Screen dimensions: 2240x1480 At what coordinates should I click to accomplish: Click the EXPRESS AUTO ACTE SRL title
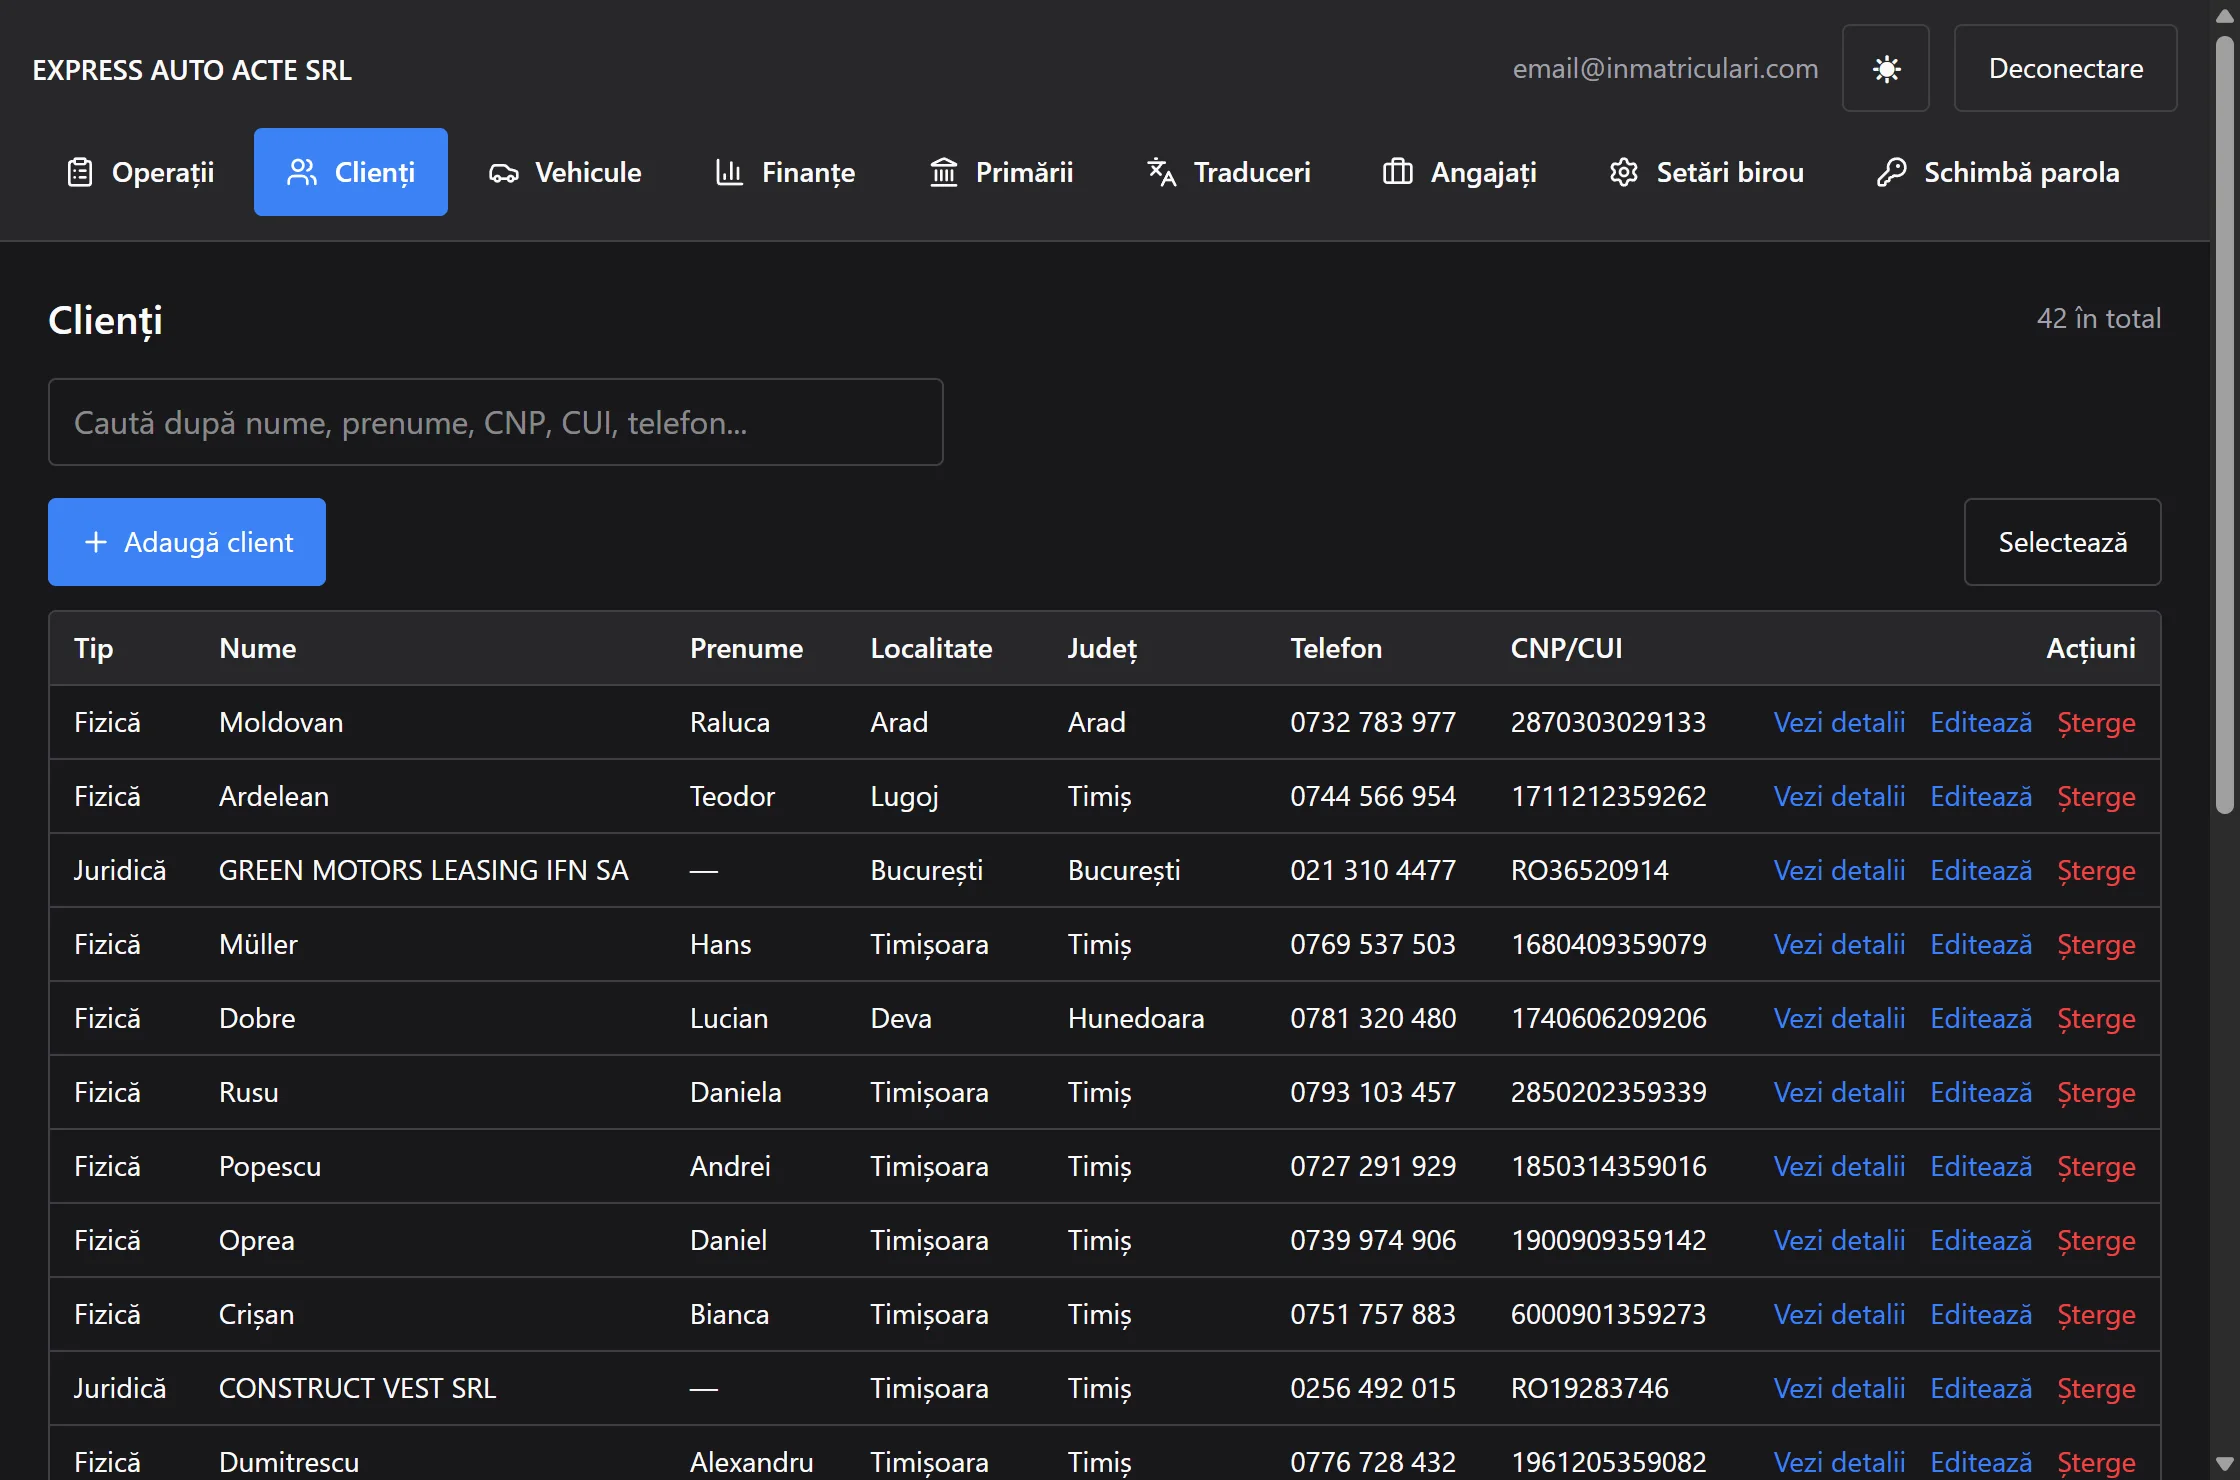[192, 70]
